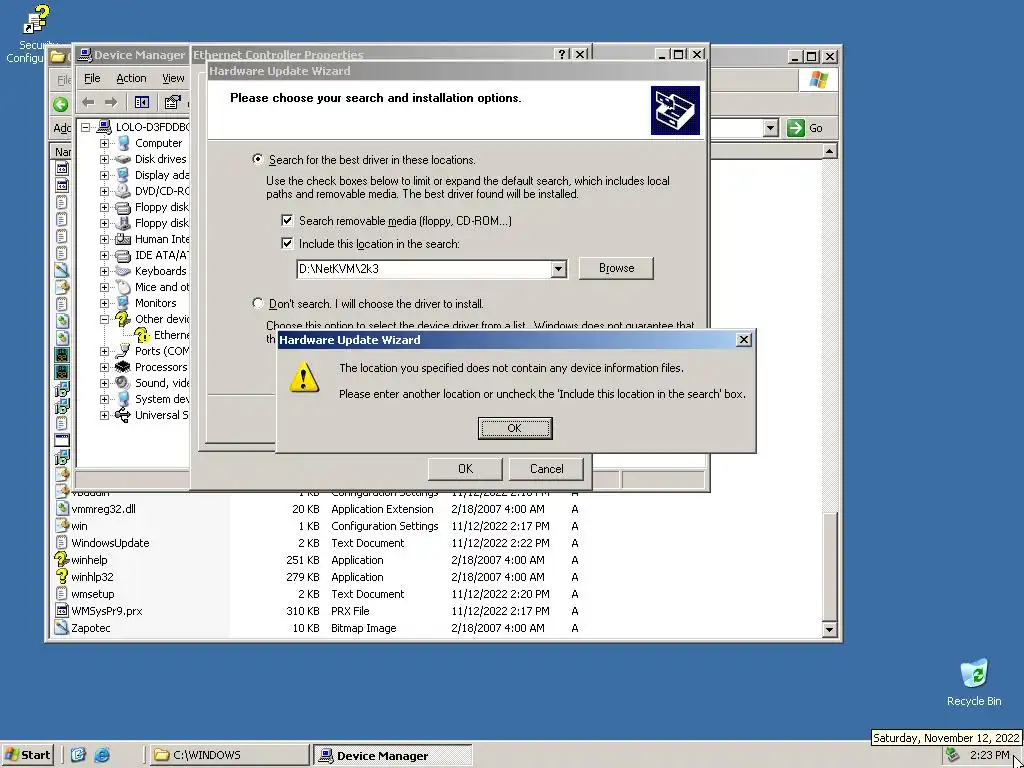
Task: Select the winhelp application icon
Action: pos(61,560)
